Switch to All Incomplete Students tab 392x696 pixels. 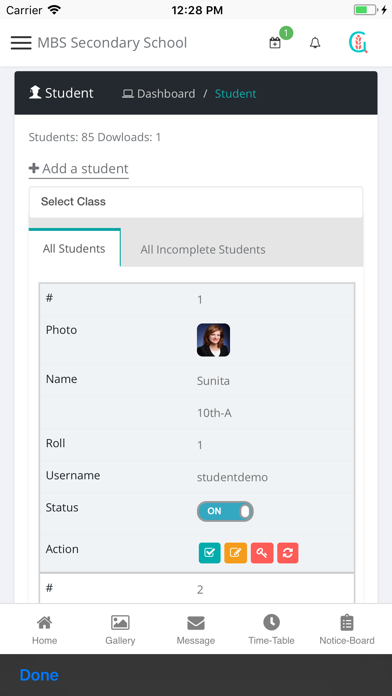[x=203, y=249]
